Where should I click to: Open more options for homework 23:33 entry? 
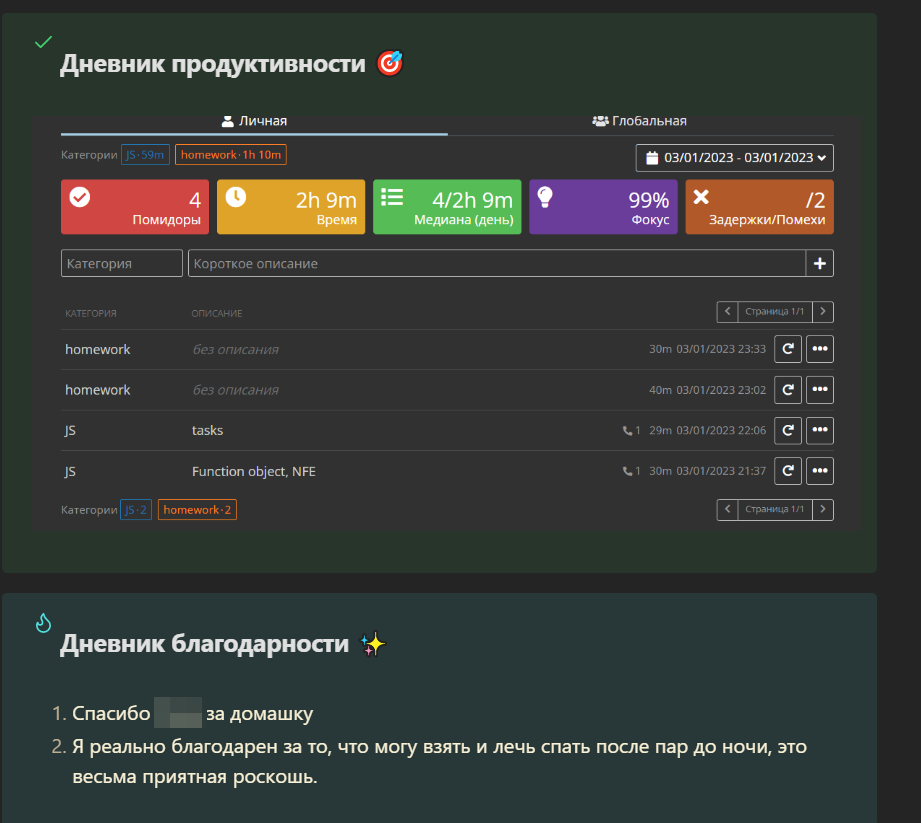[x=820, y=349]
